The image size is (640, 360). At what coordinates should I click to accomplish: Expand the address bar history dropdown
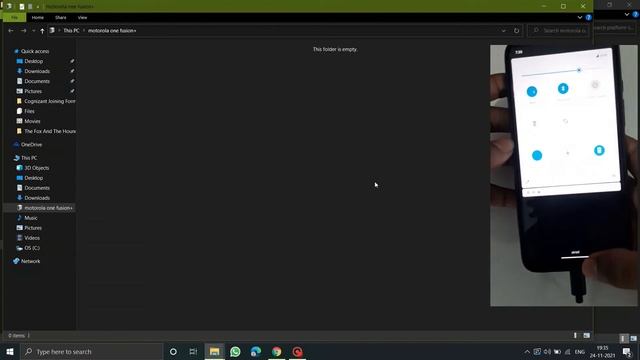[503, 31]
